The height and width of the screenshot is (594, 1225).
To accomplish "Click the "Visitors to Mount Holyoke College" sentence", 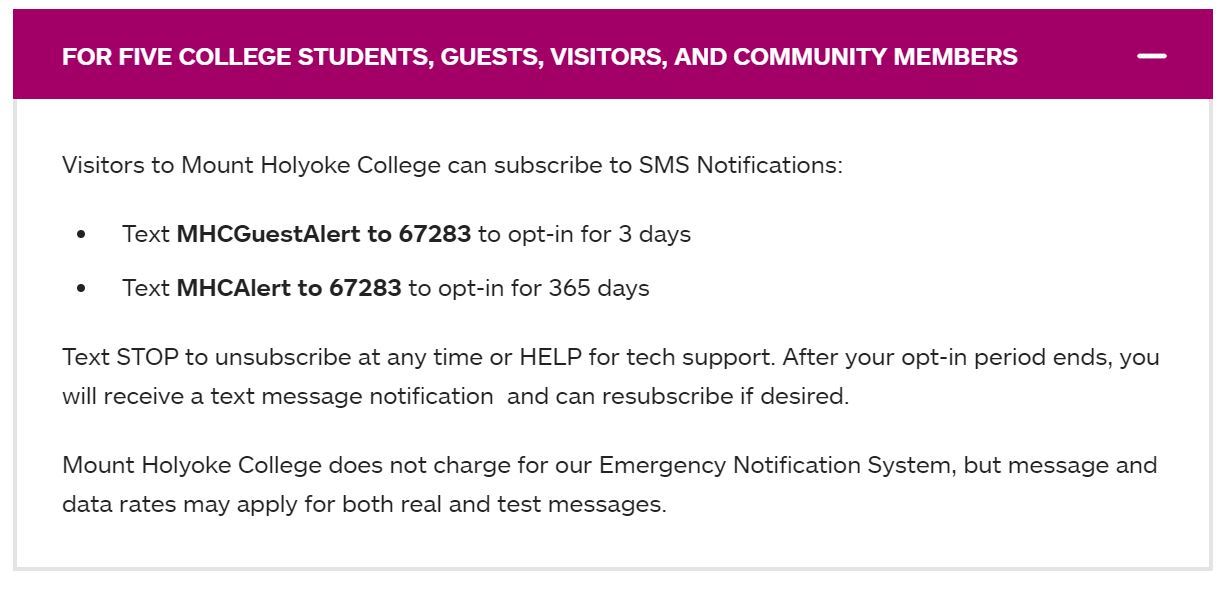I will coord(251,164).
